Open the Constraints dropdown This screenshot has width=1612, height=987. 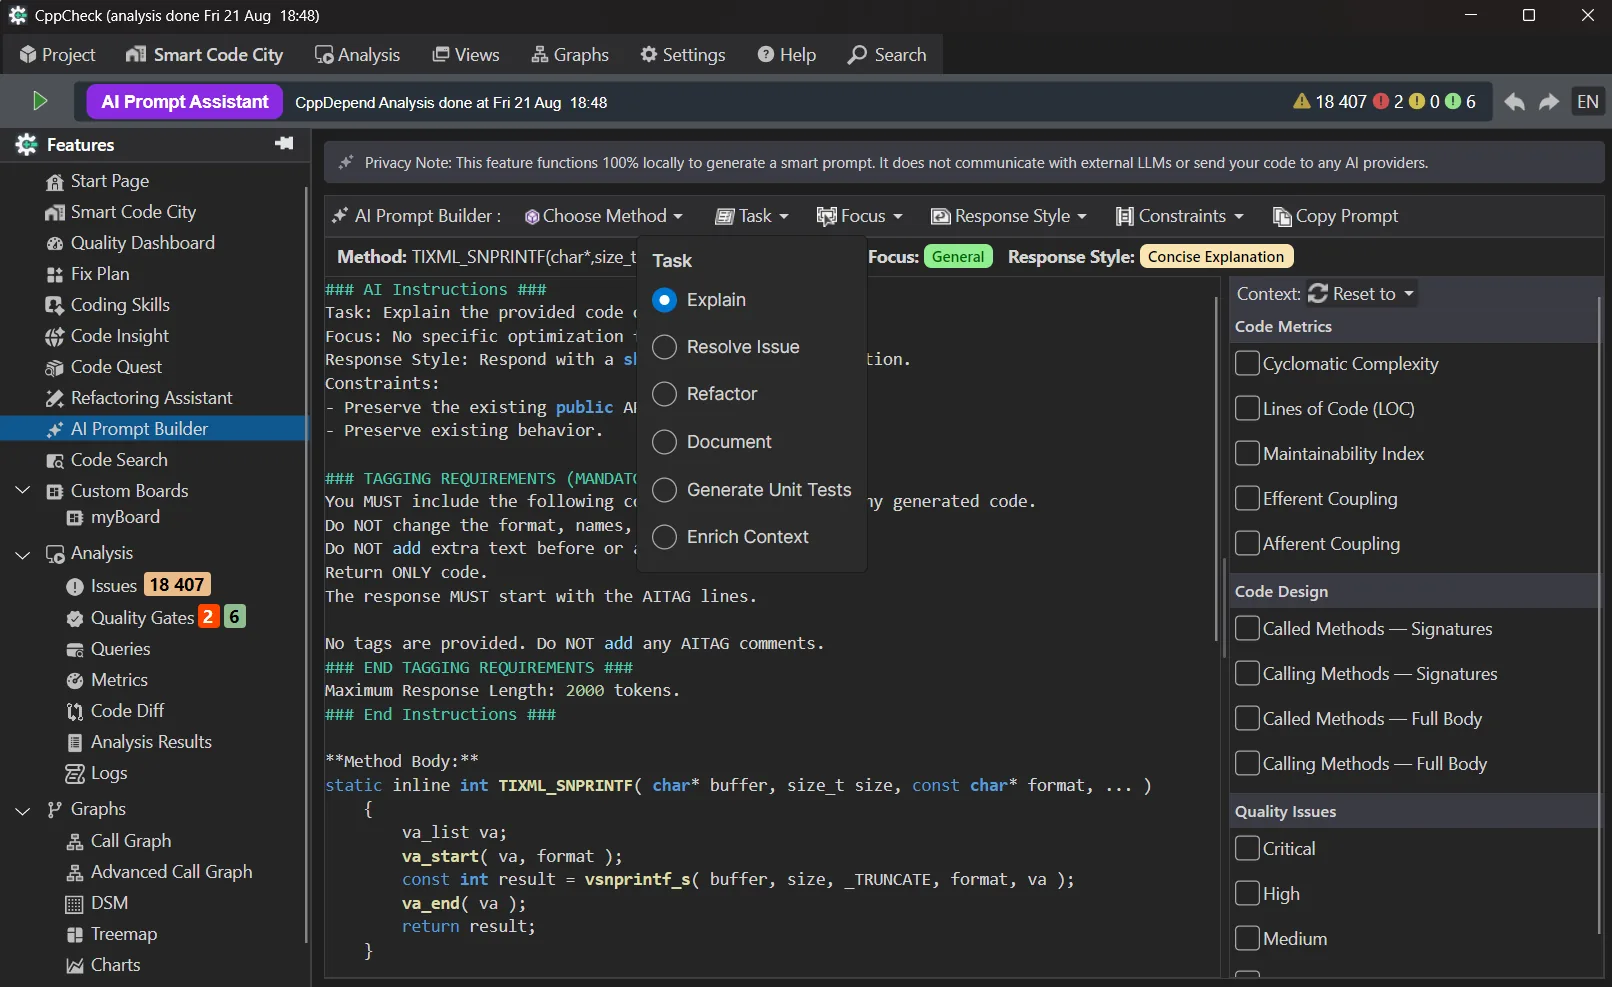tap(1180, 216)
